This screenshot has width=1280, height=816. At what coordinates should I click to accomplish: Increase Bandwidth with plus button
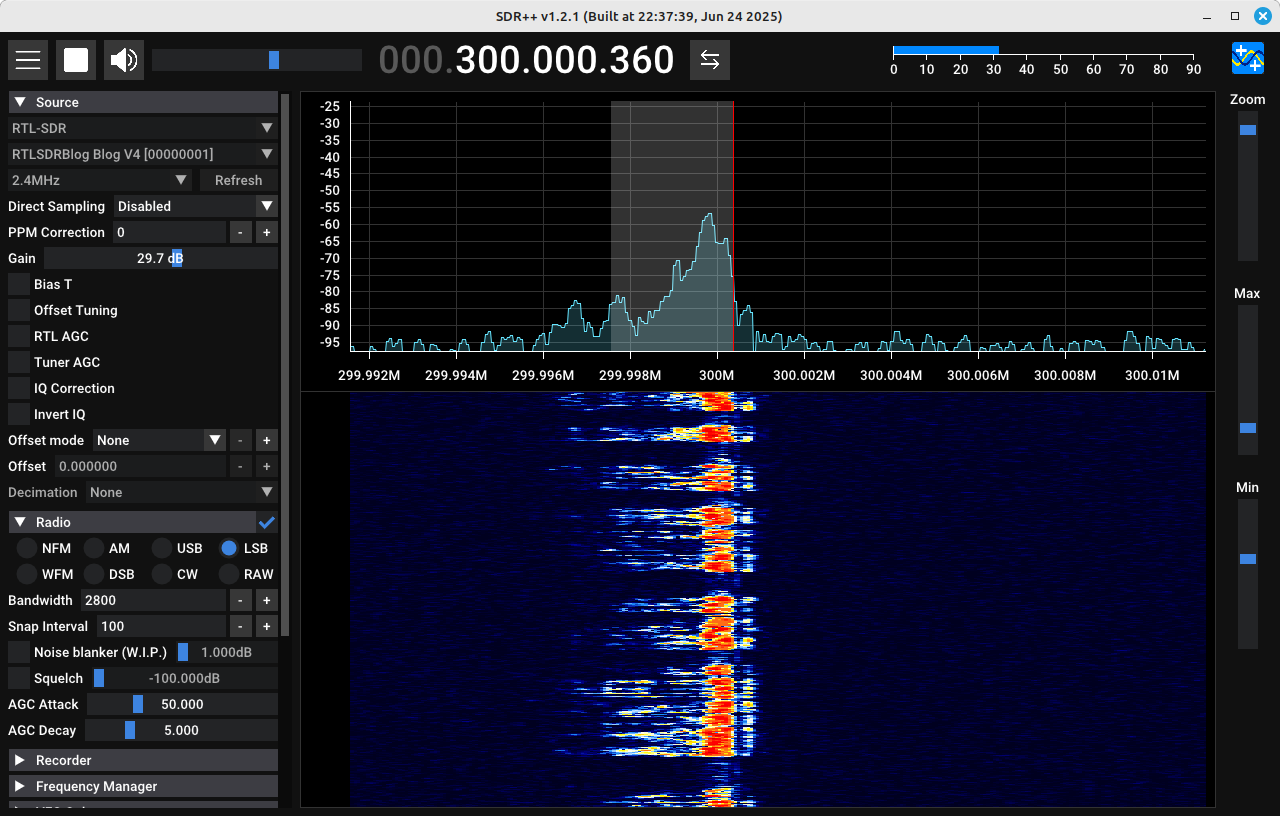(x=267, y=600)
